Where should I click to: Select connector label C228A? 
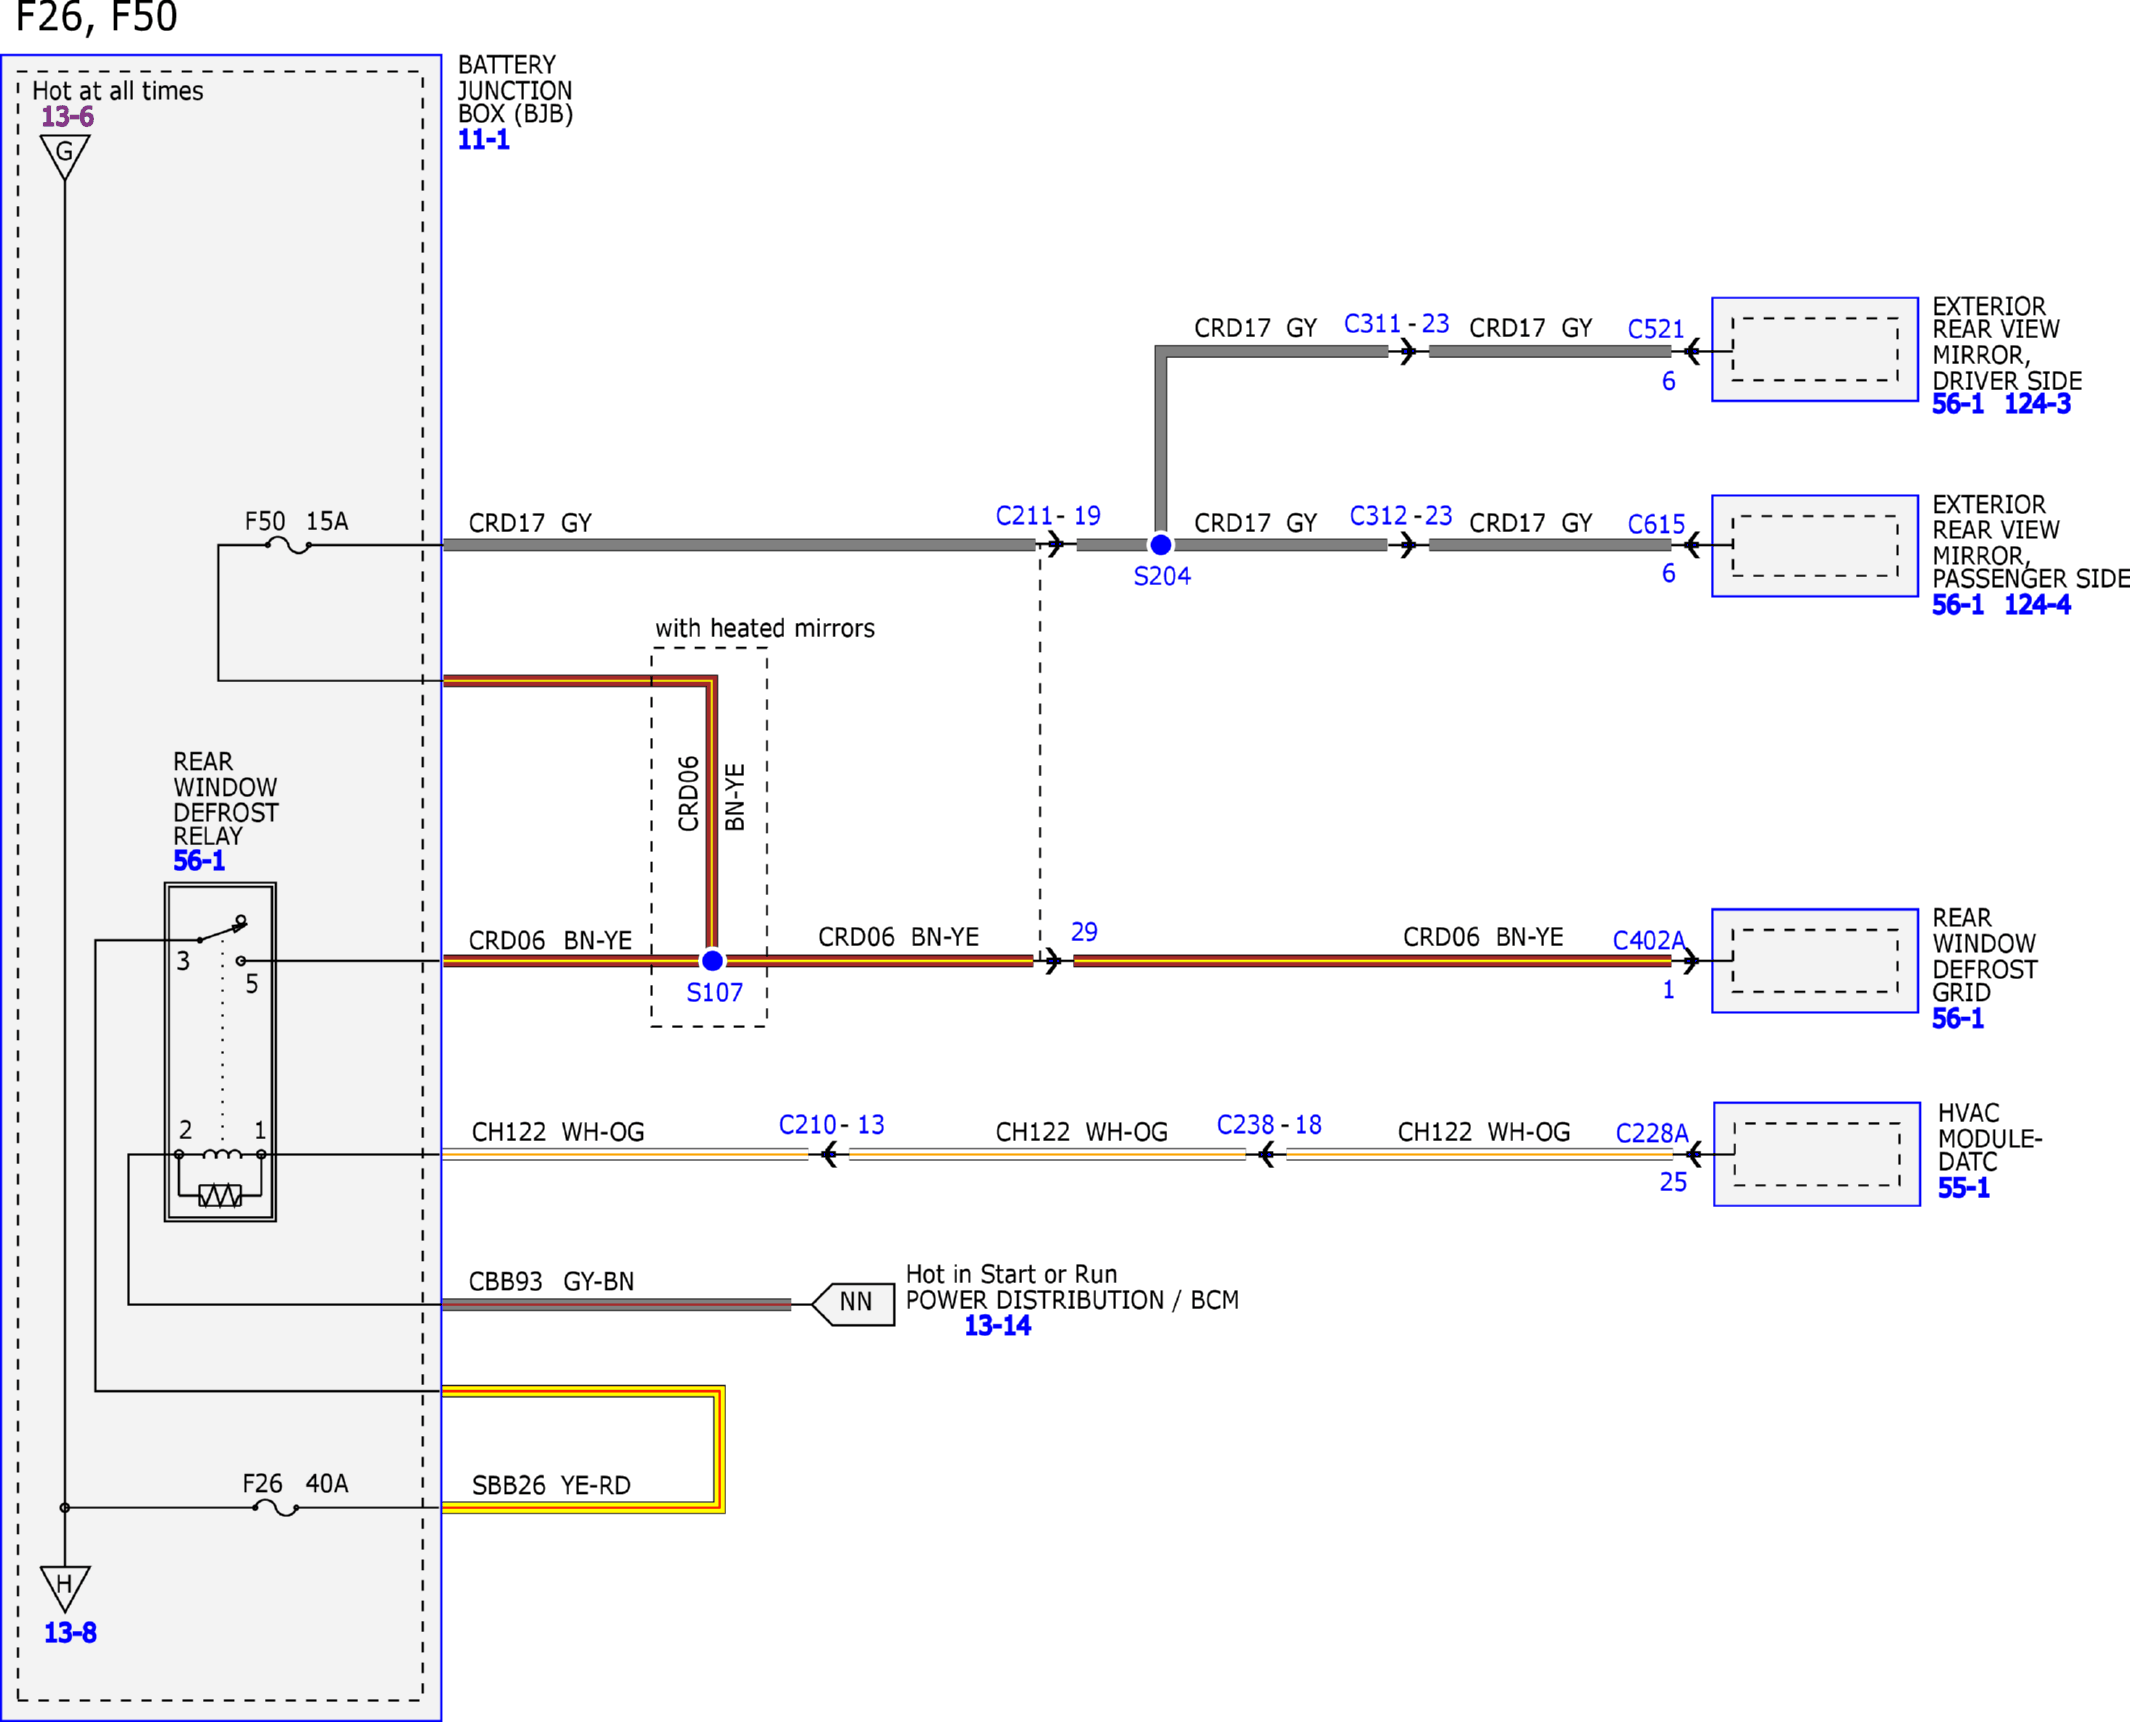(x=1652, y=1133)
